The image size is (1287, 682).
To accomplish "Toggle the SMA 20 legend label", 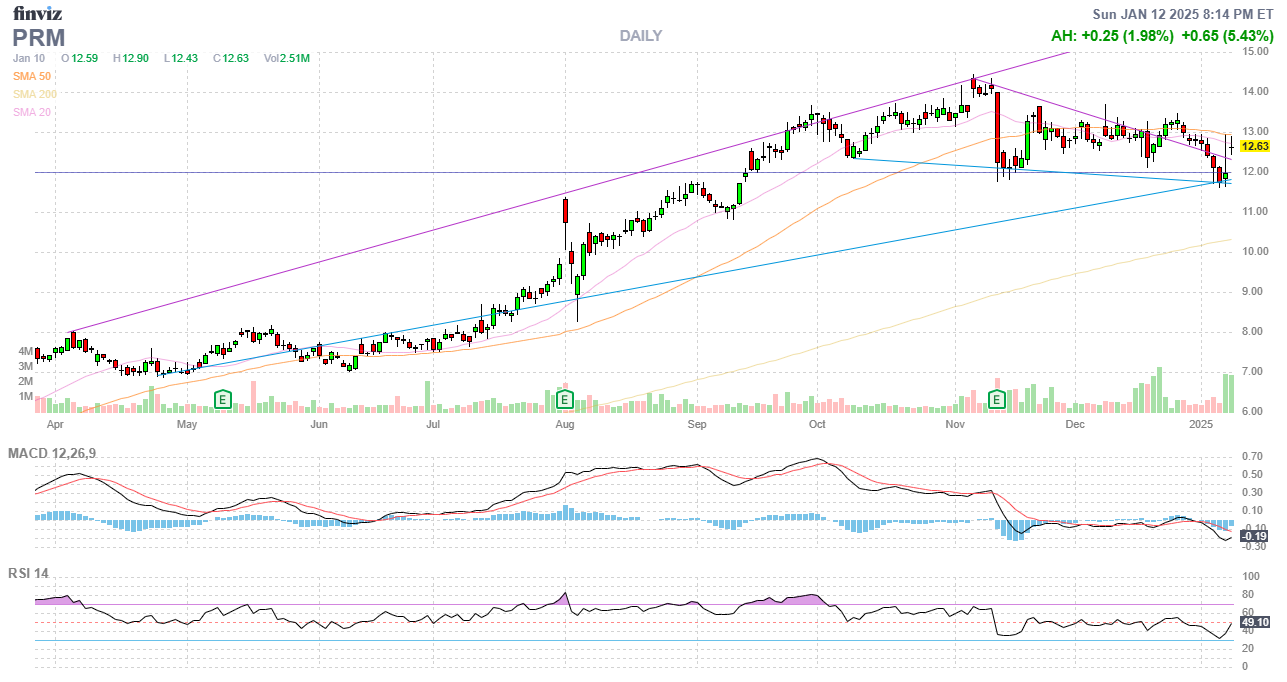I will click(x=32, y=112).
